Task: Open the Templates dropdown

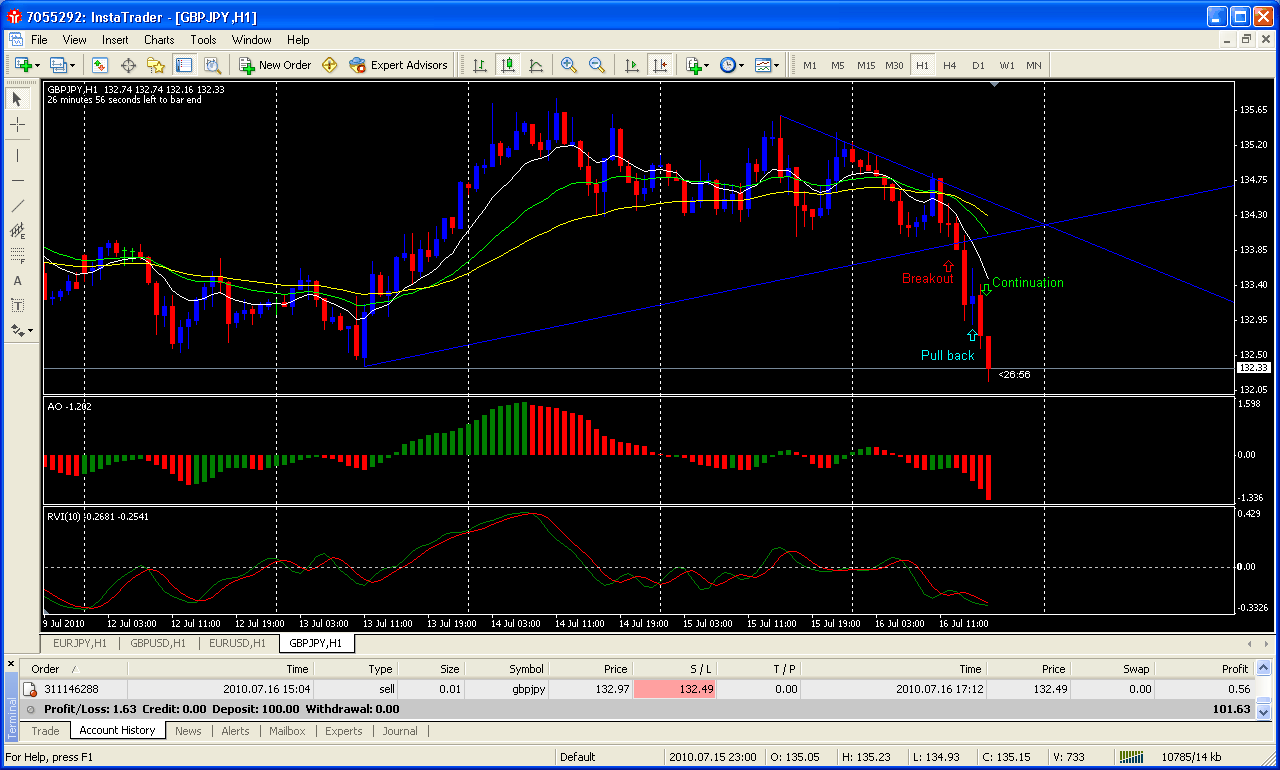Action: 768,65
